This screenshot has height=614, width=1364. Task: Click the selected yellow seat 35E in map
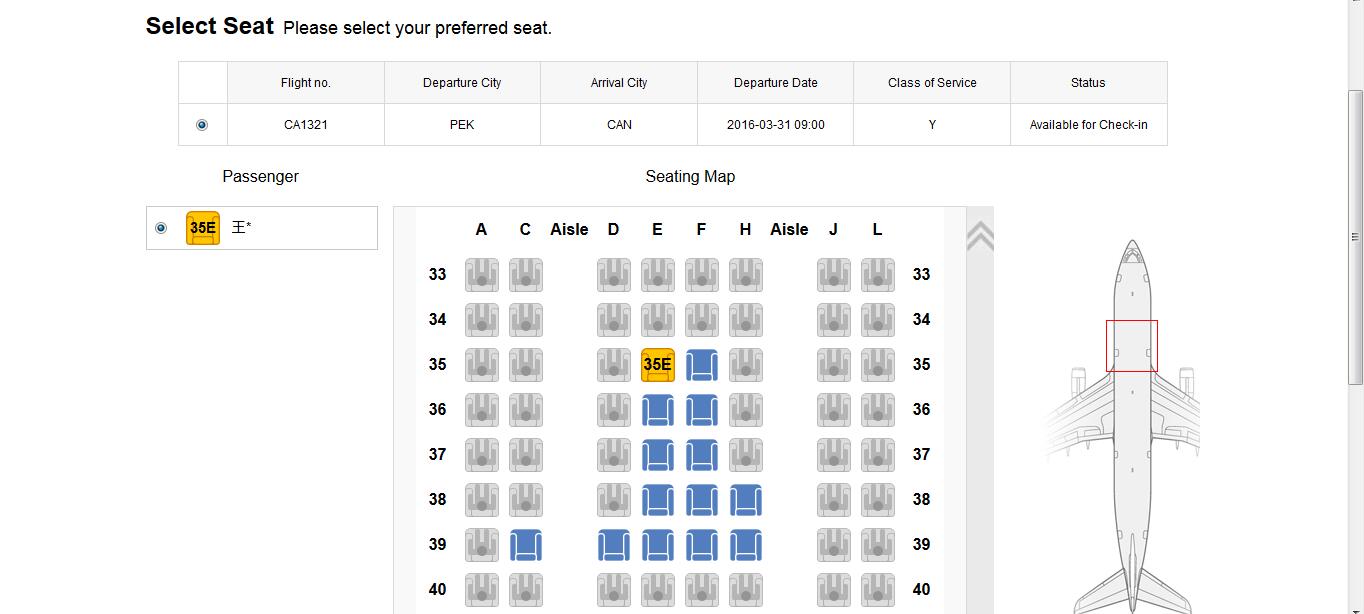(658, 365)
